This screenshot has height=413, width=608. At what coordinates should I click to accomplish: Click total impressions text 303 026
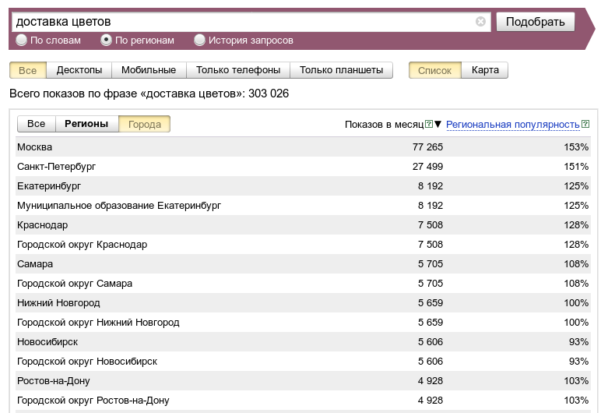click(268, 93)
